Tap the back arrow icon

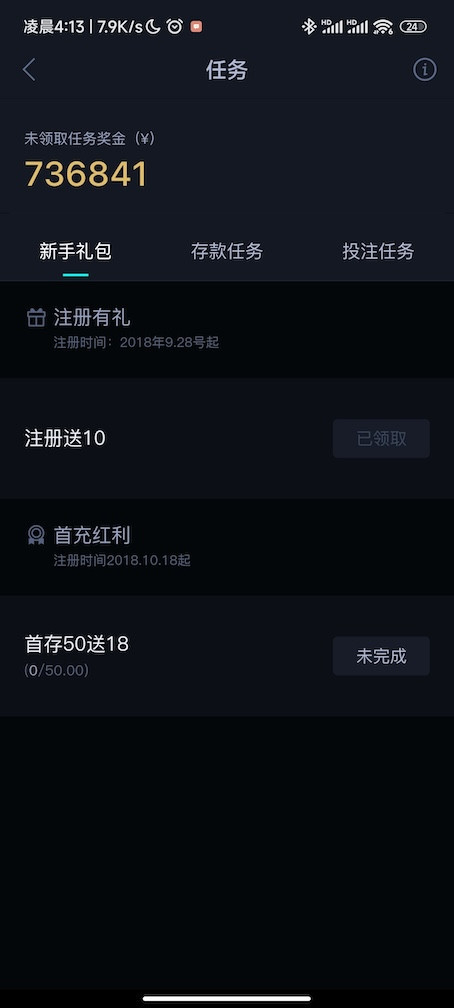tap(29, 69)
